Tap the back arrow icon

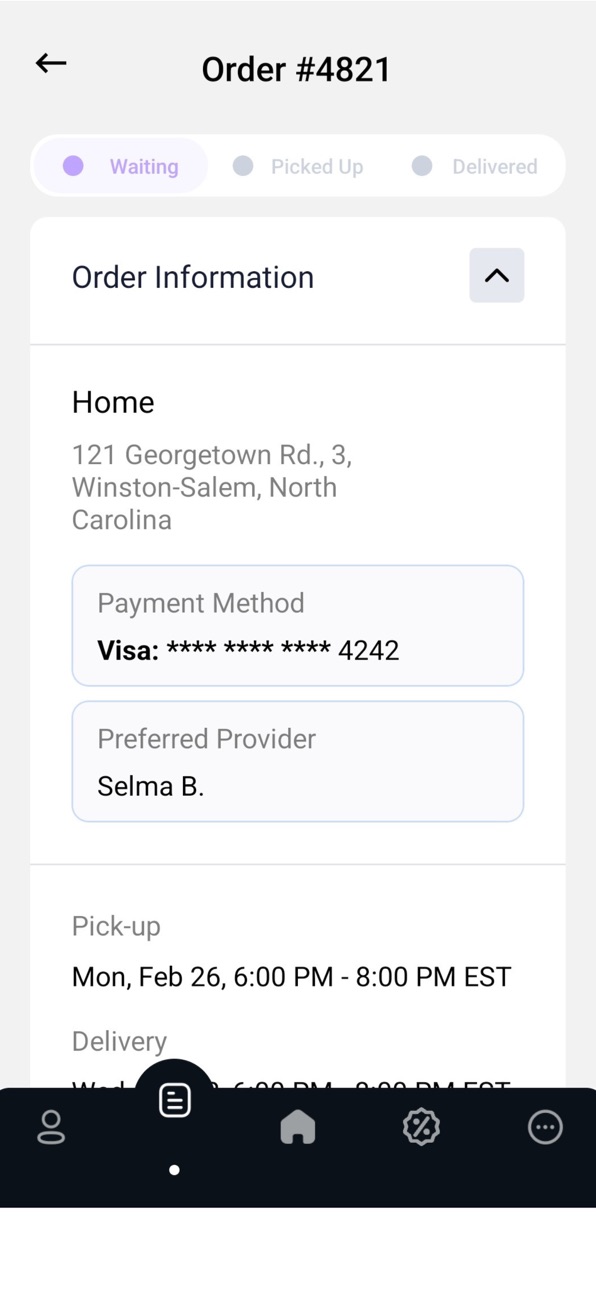(51, 64)
